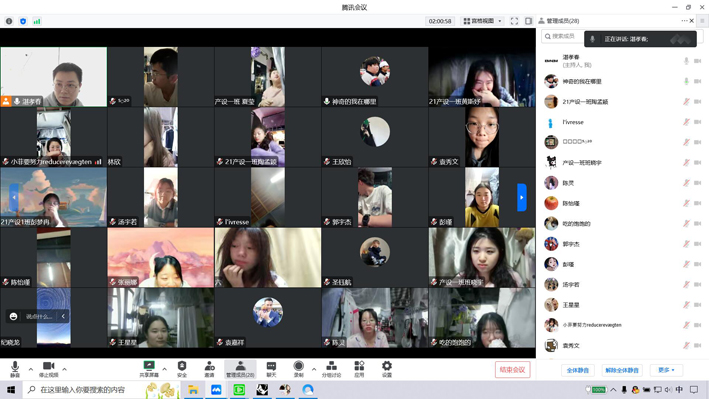Click the green network signal icon
The width and height of the screenshot is (709, 399).
37,21
